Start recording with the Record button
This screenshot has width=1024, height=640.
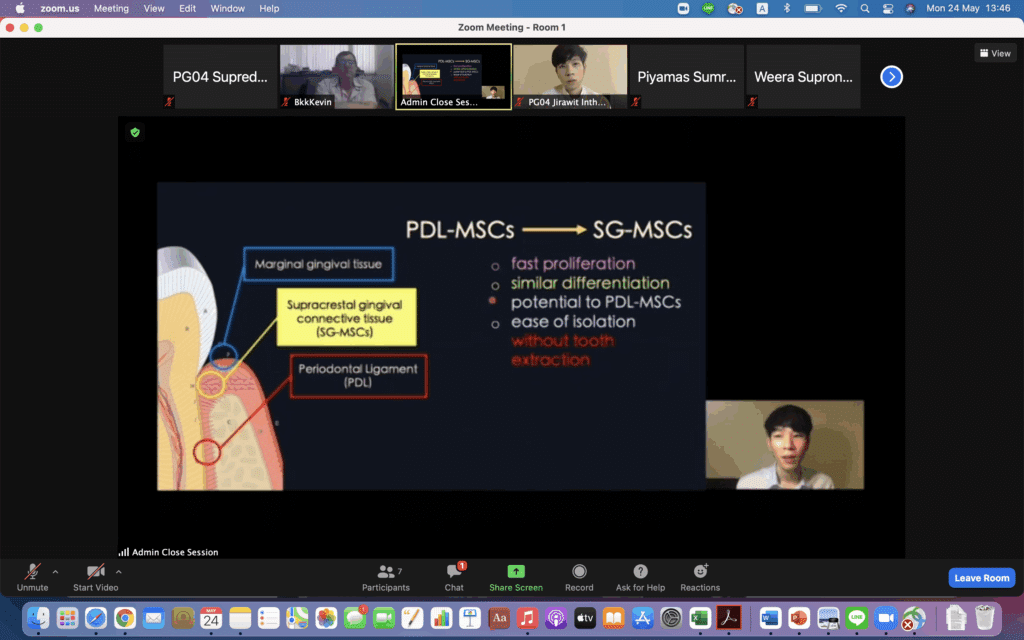pos(579,577)
